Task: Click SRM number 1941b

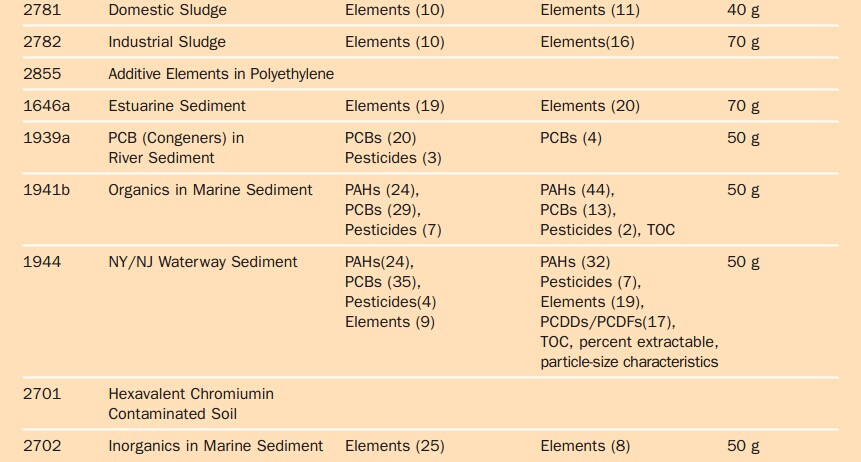Action: pos(47,190)
